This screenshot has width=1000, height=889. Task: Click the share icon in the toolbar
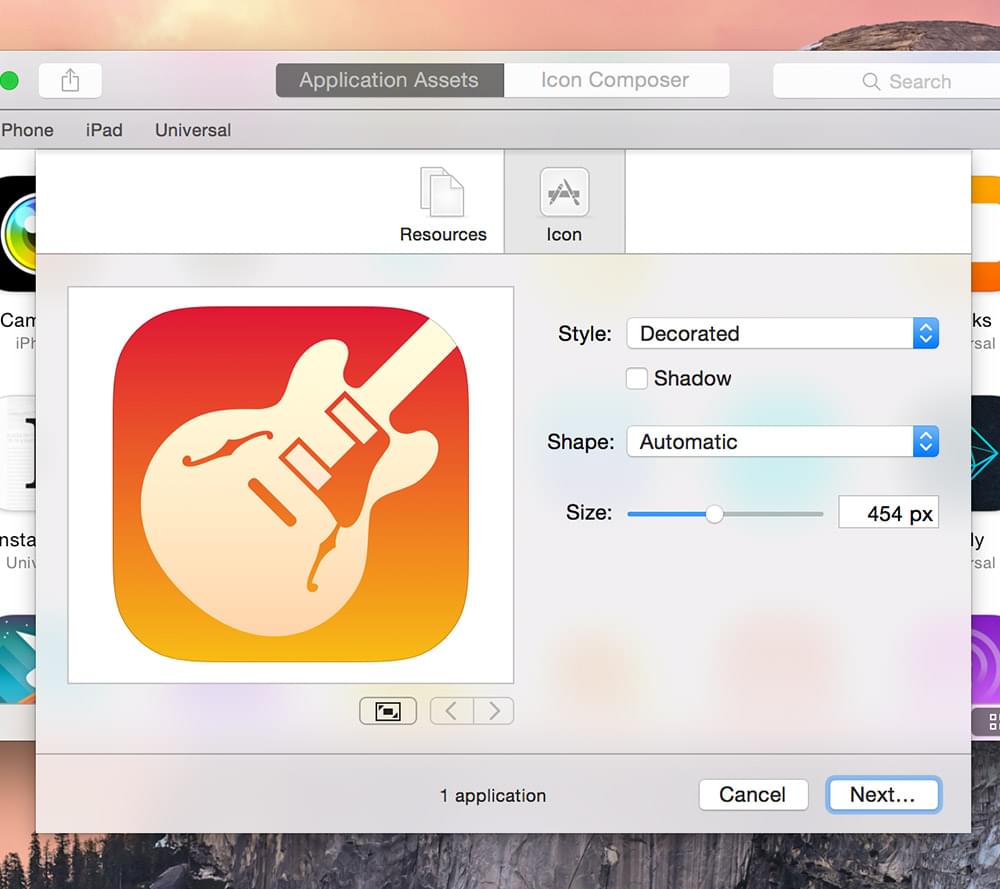[x=70, y=81]
